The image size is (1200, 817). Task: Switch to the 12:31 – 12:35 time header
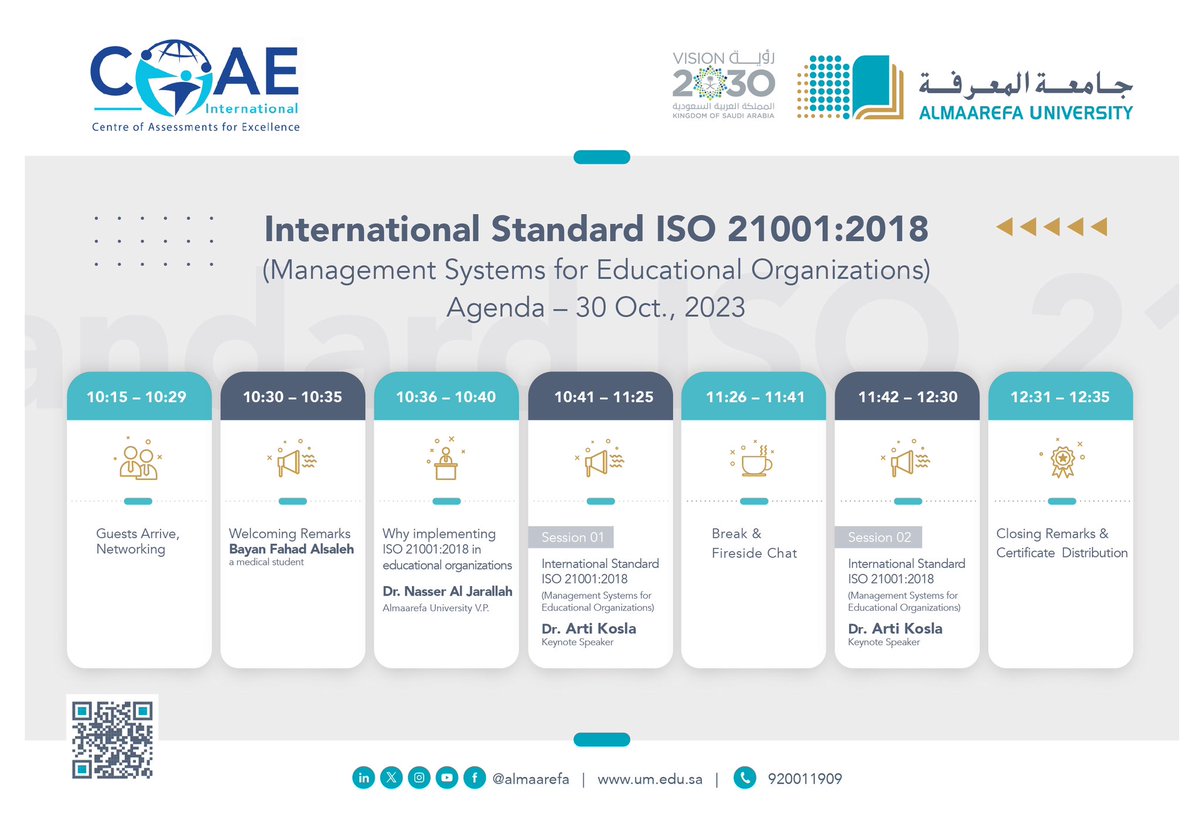pos(1060,396)
